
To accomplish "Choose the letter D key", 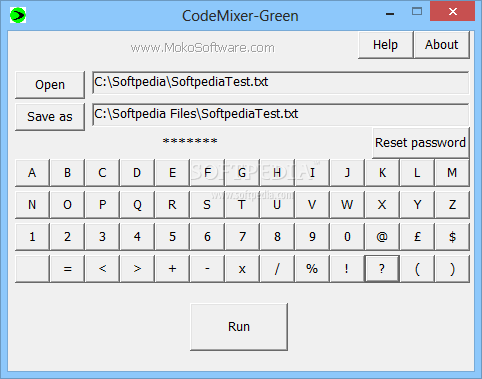I will pos(137,173).
